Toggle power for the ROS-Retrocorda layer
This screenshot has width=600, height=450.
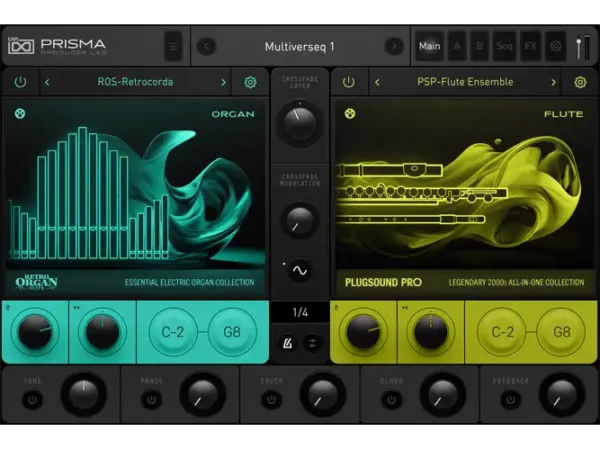click(20, 82)
